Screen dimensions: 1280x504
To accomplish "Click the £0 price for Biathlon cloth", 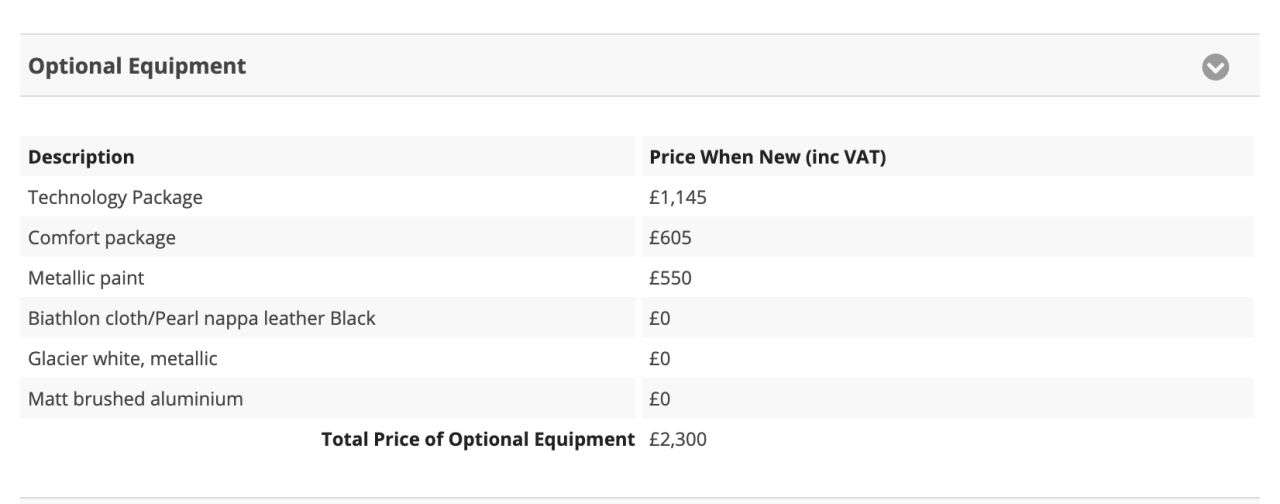I will (x=660, y=319).
